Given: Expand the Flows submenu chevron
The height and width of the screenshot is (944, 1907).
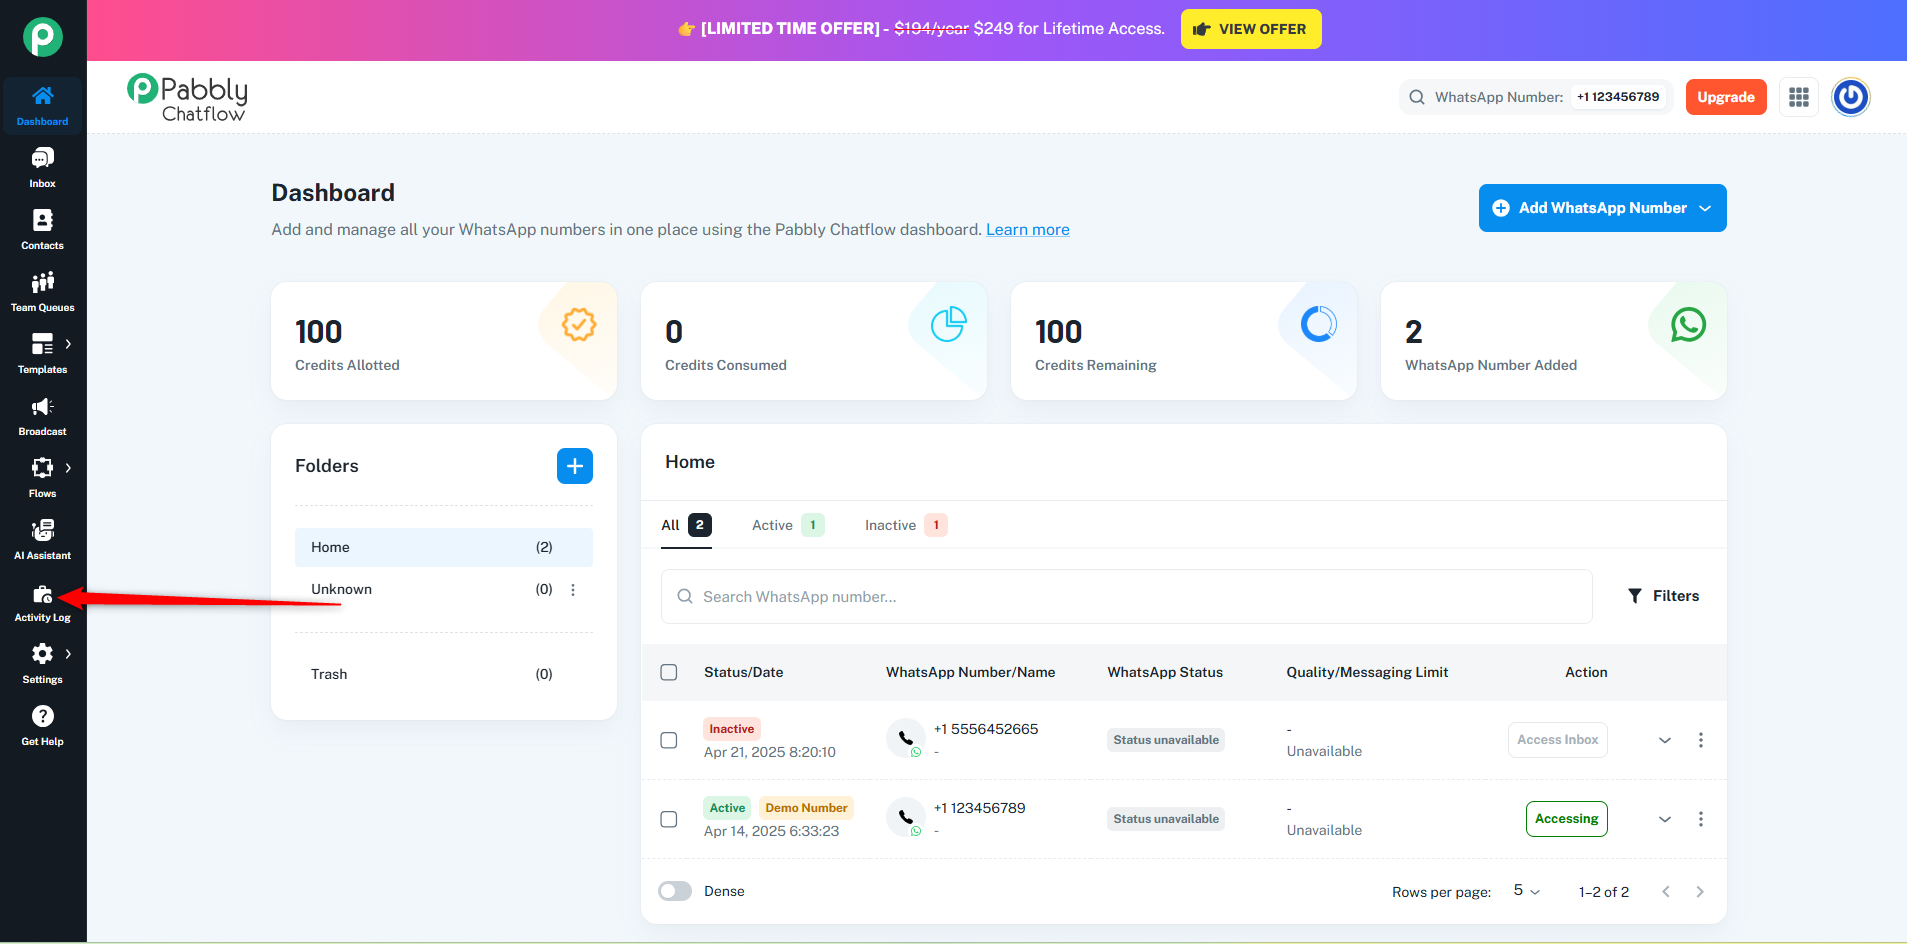Looking at the screenshot, I should point(68,468).
